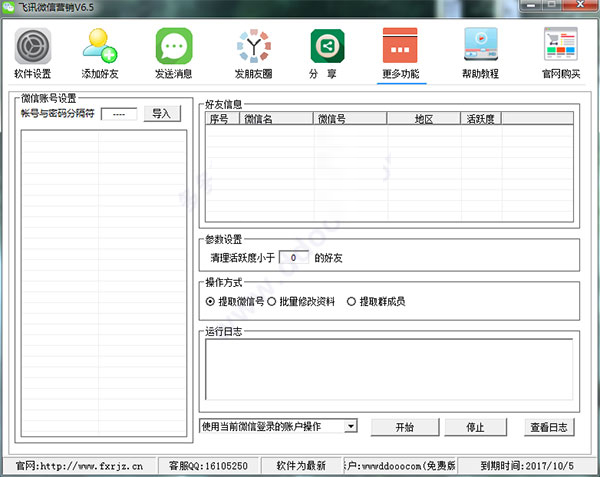Image resolution: width=600 pixels, height=477 pixels.
Task: Click the empty WeChat account list
Action: pos(104,283)
